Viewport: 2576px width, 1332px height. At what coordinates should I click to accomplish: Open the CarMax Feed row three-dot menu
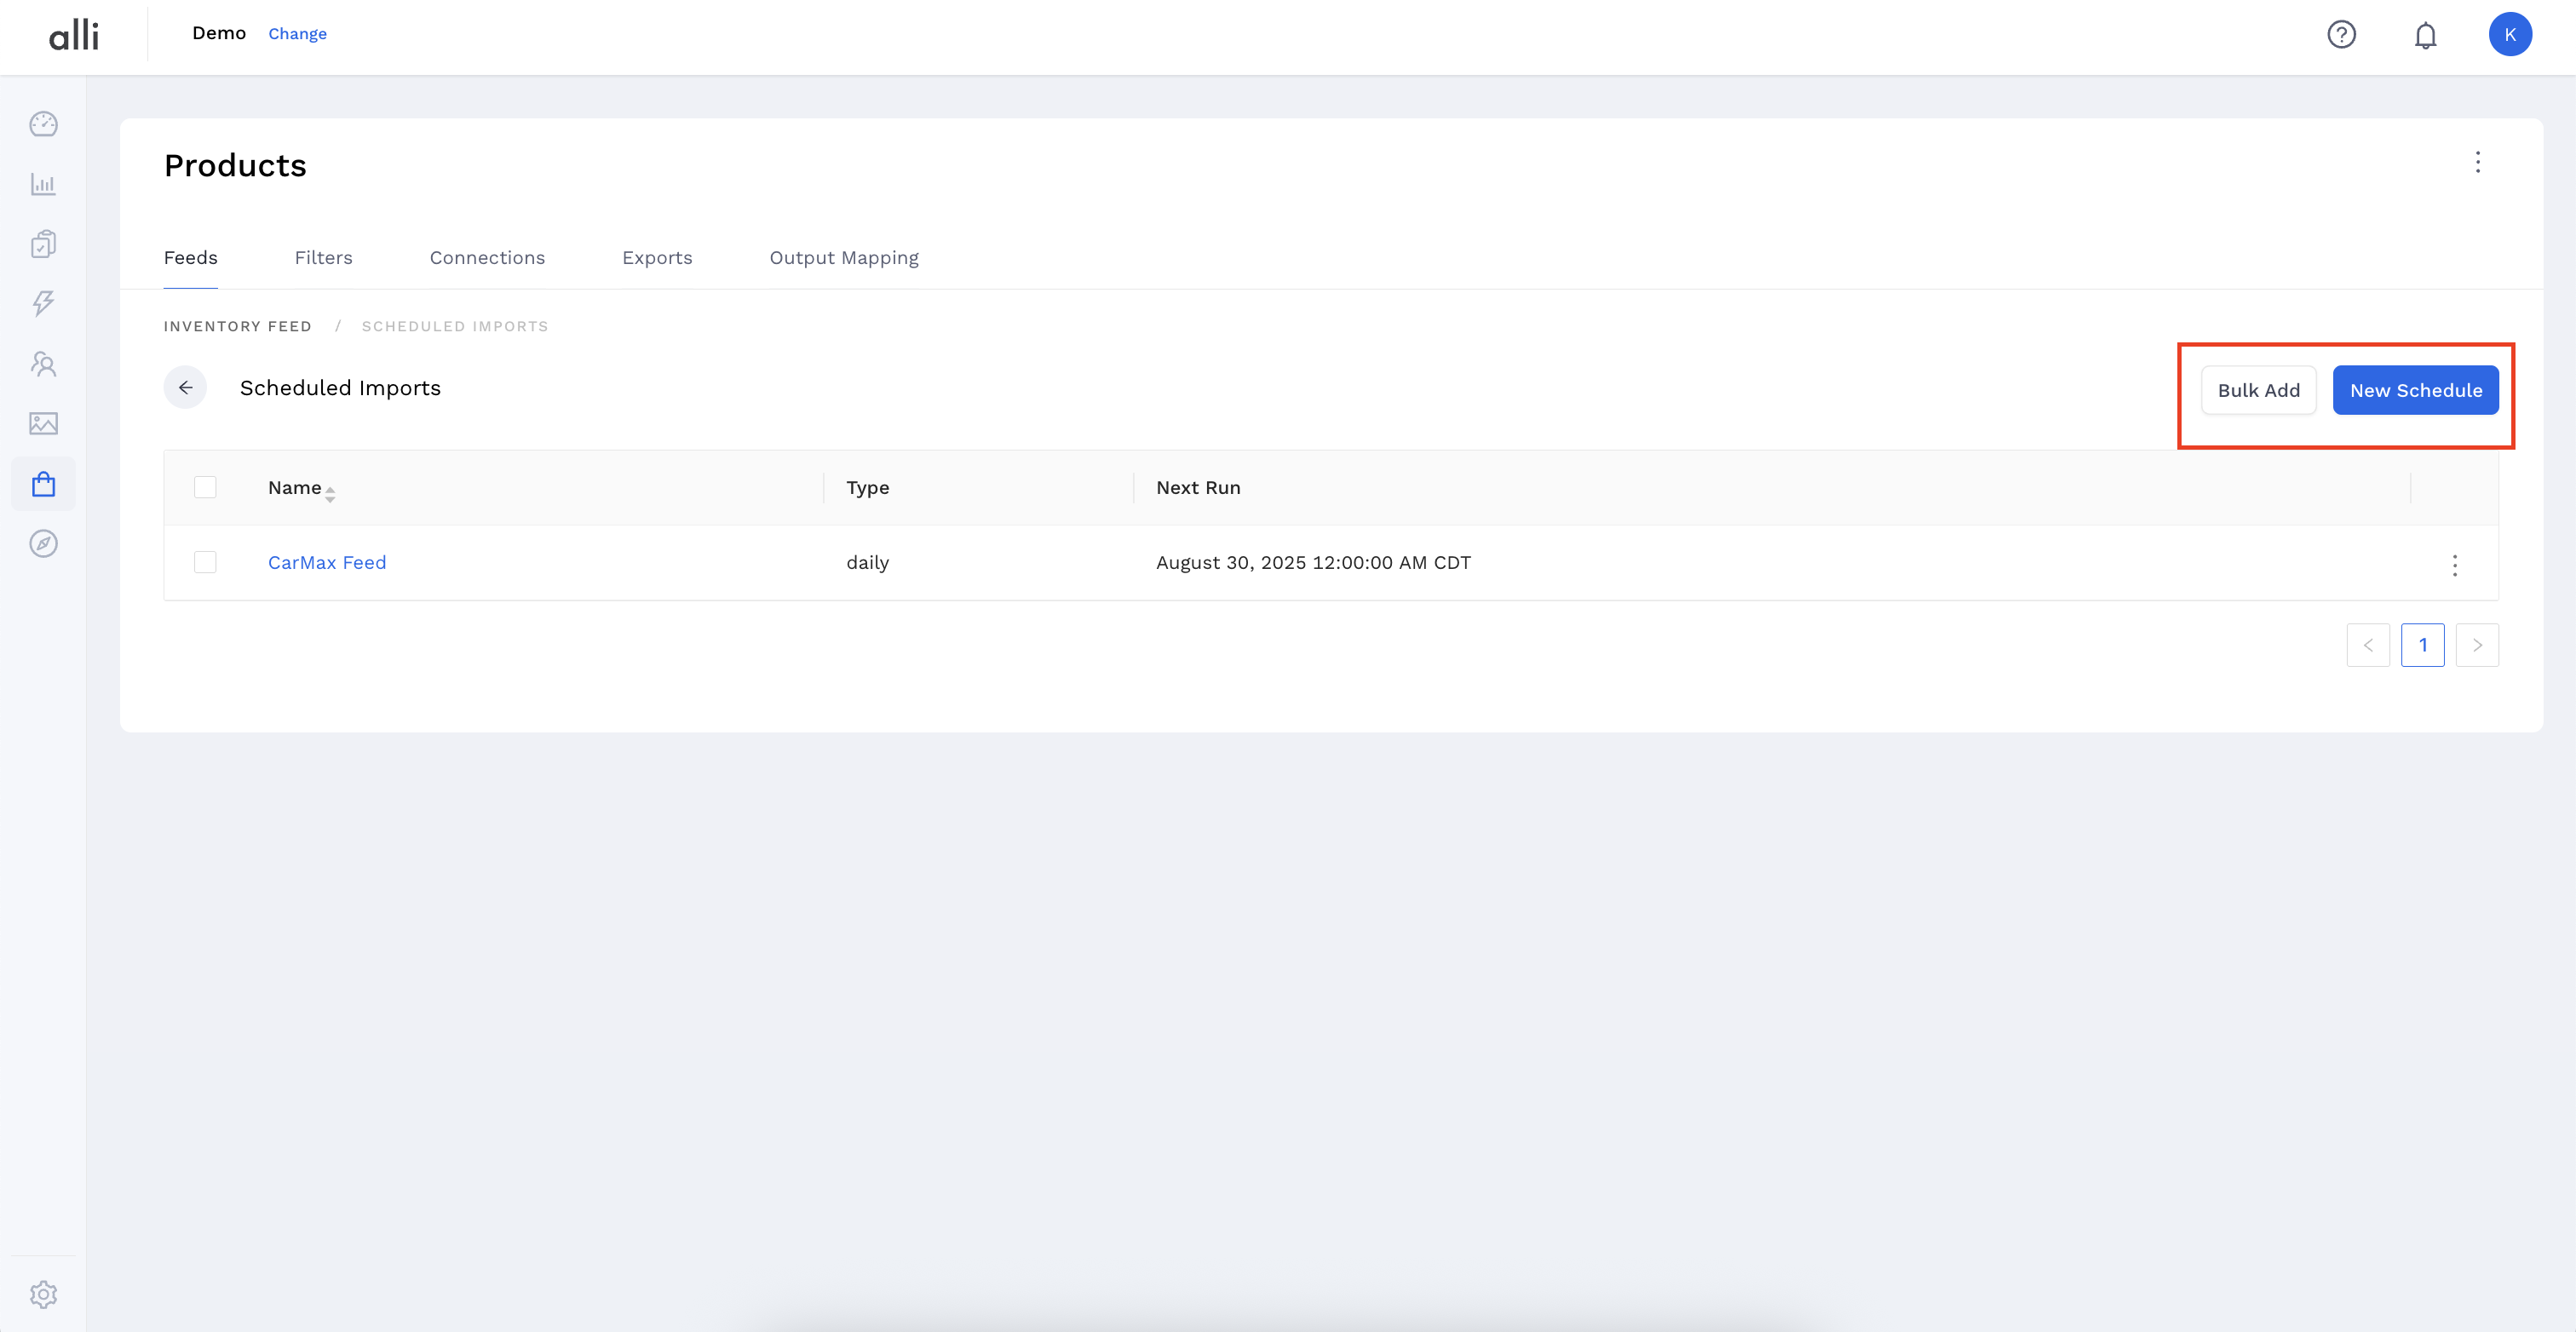tap(2454, 565)
